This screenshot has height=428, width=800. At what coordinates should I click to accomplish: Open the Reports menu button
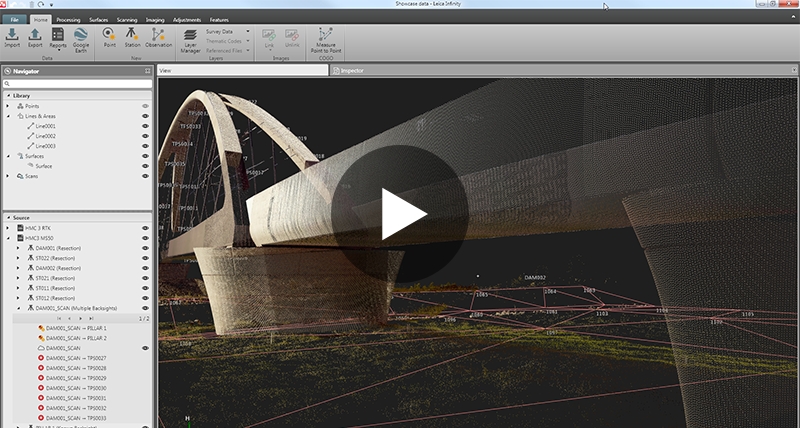pos(58,40)
